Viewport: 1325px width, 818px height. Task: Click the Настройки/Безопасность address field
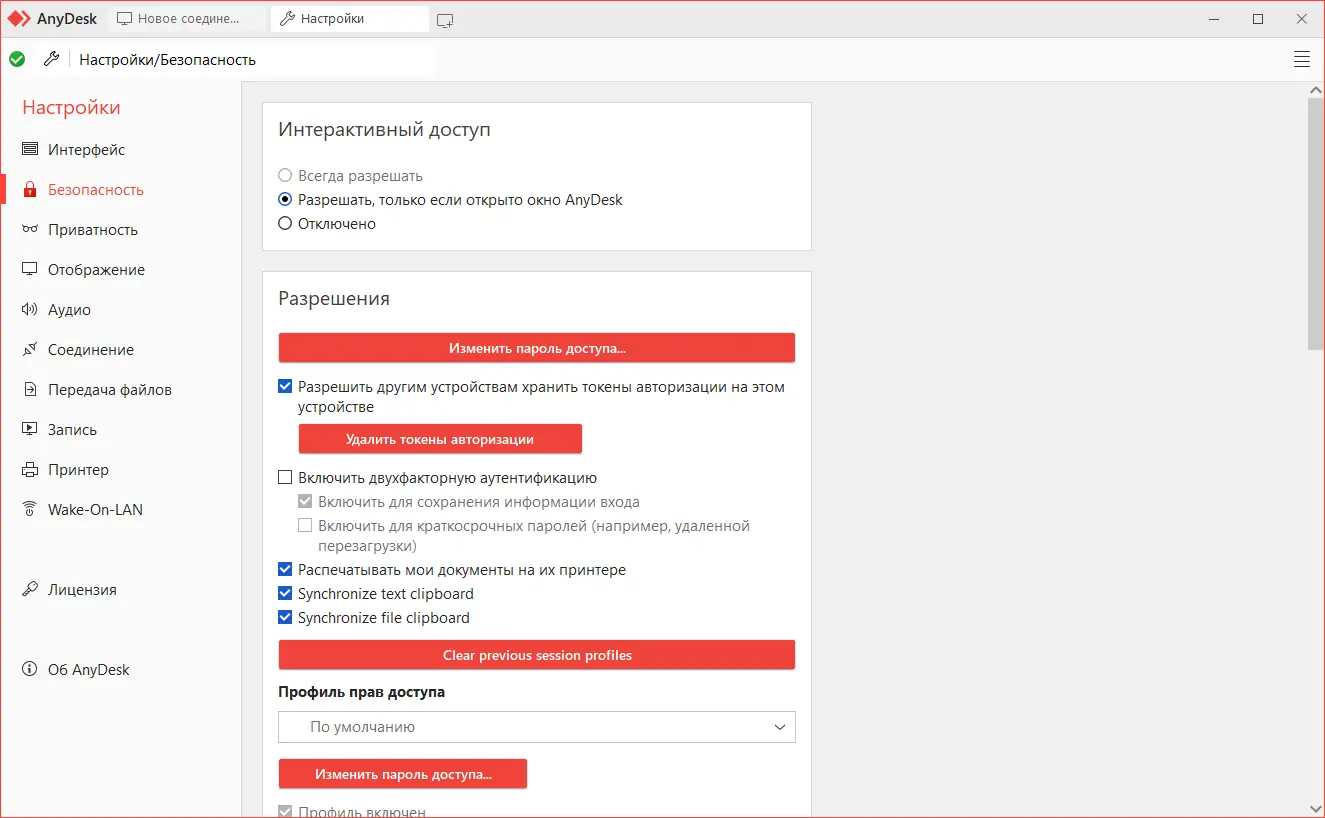pyautogui.click(x=252, y=60)
